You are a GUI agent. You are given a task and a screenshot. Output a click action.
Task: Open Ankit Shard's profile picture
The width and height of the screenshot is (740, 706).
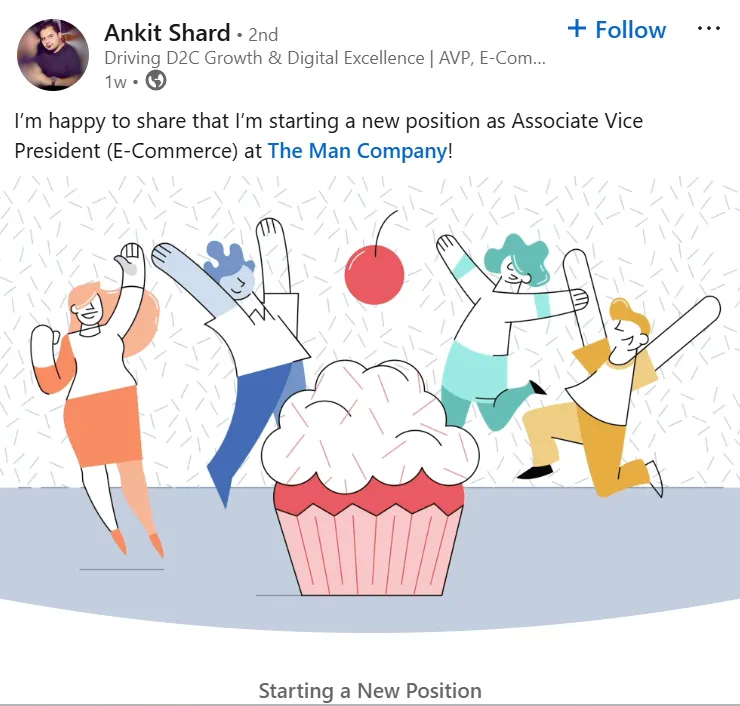point(52,55)
